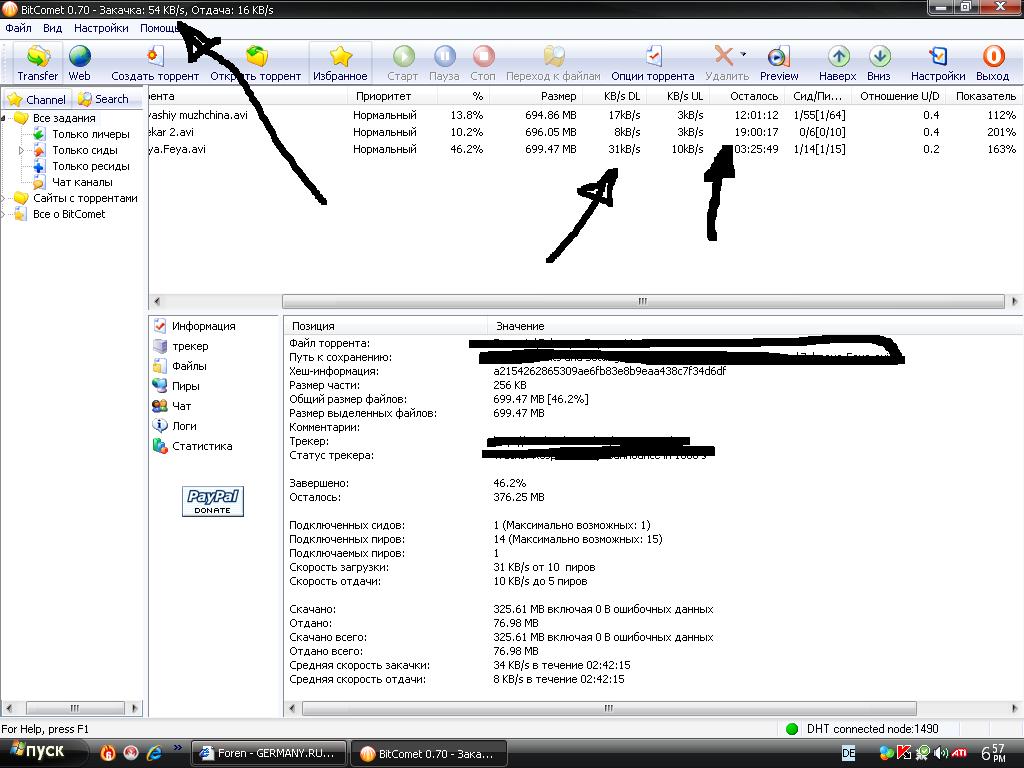Image resolution: width=1024 pixels, height=768 pixels.
Task: Switch to Foren - GERMANY.RU taskbar window
Action: (268, 753)
